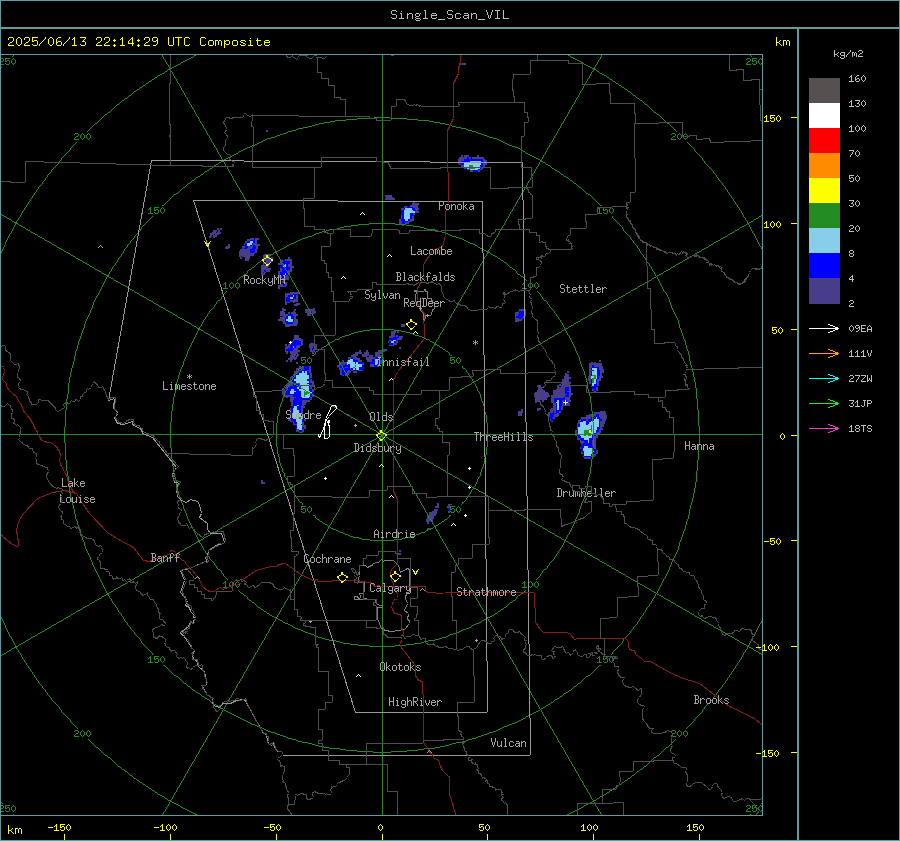Click the light blue 20 kg/m2 legend swatch
The height and width of the screenshot is (841, 900).
click(x=824, y=241)
